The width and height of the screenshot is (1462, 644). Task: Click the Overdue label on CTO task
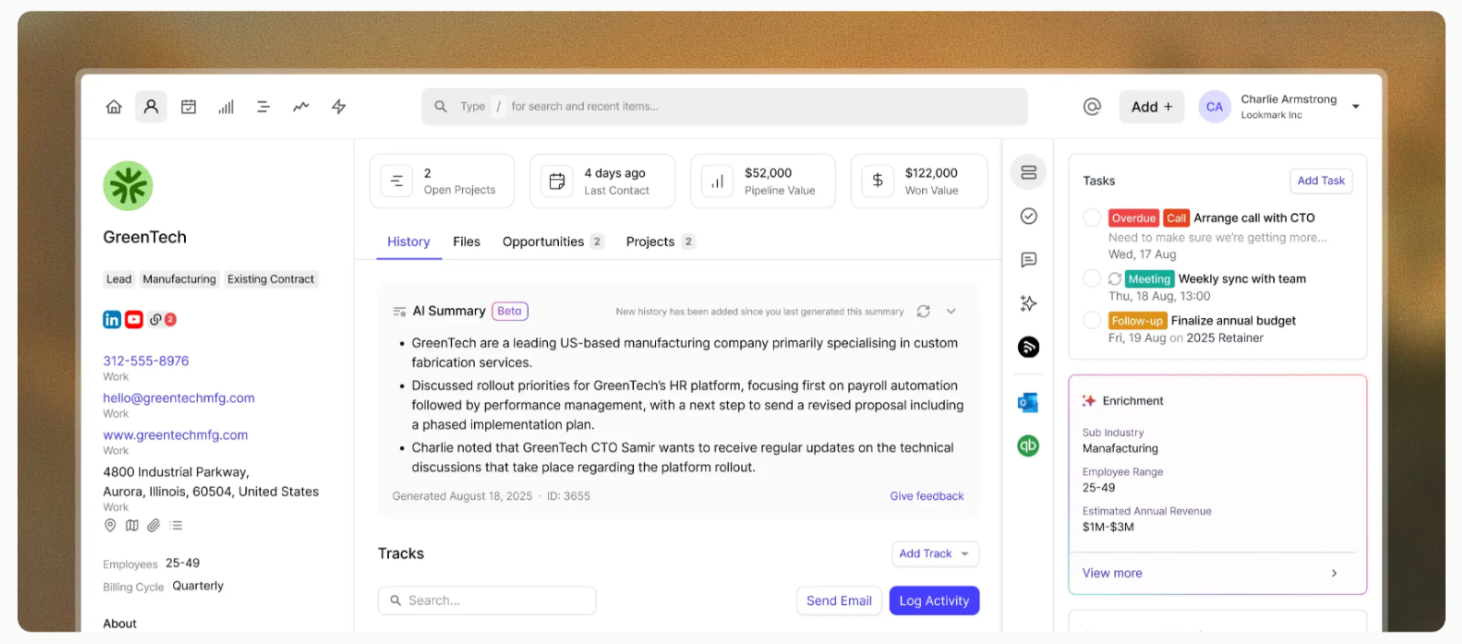click(x=1133, y=218)
